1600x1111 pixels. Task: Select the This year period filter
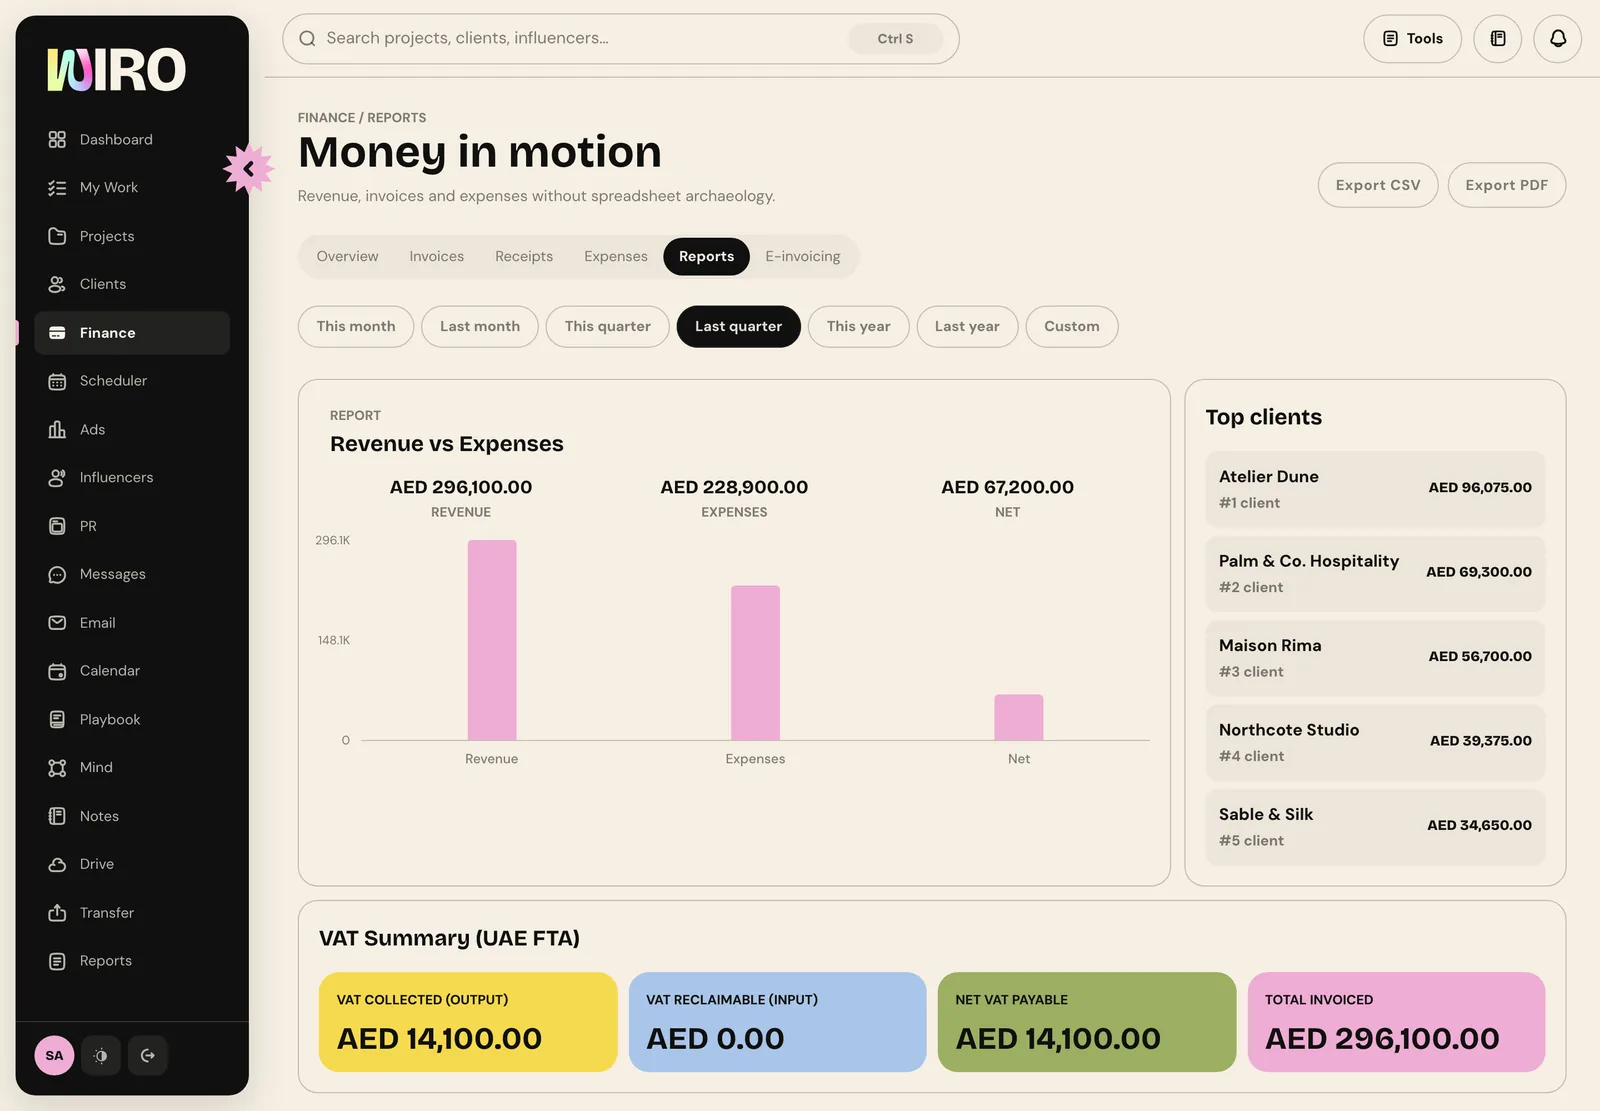coord(859,327)
